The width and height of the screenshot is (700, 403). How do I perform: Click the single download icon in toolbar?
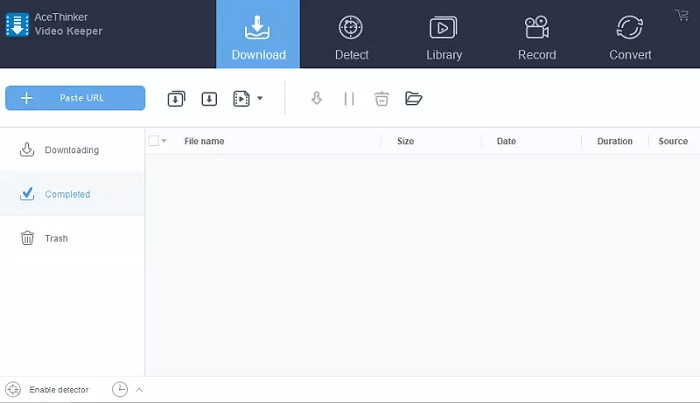pyautogui.click(x=209, y=98)
